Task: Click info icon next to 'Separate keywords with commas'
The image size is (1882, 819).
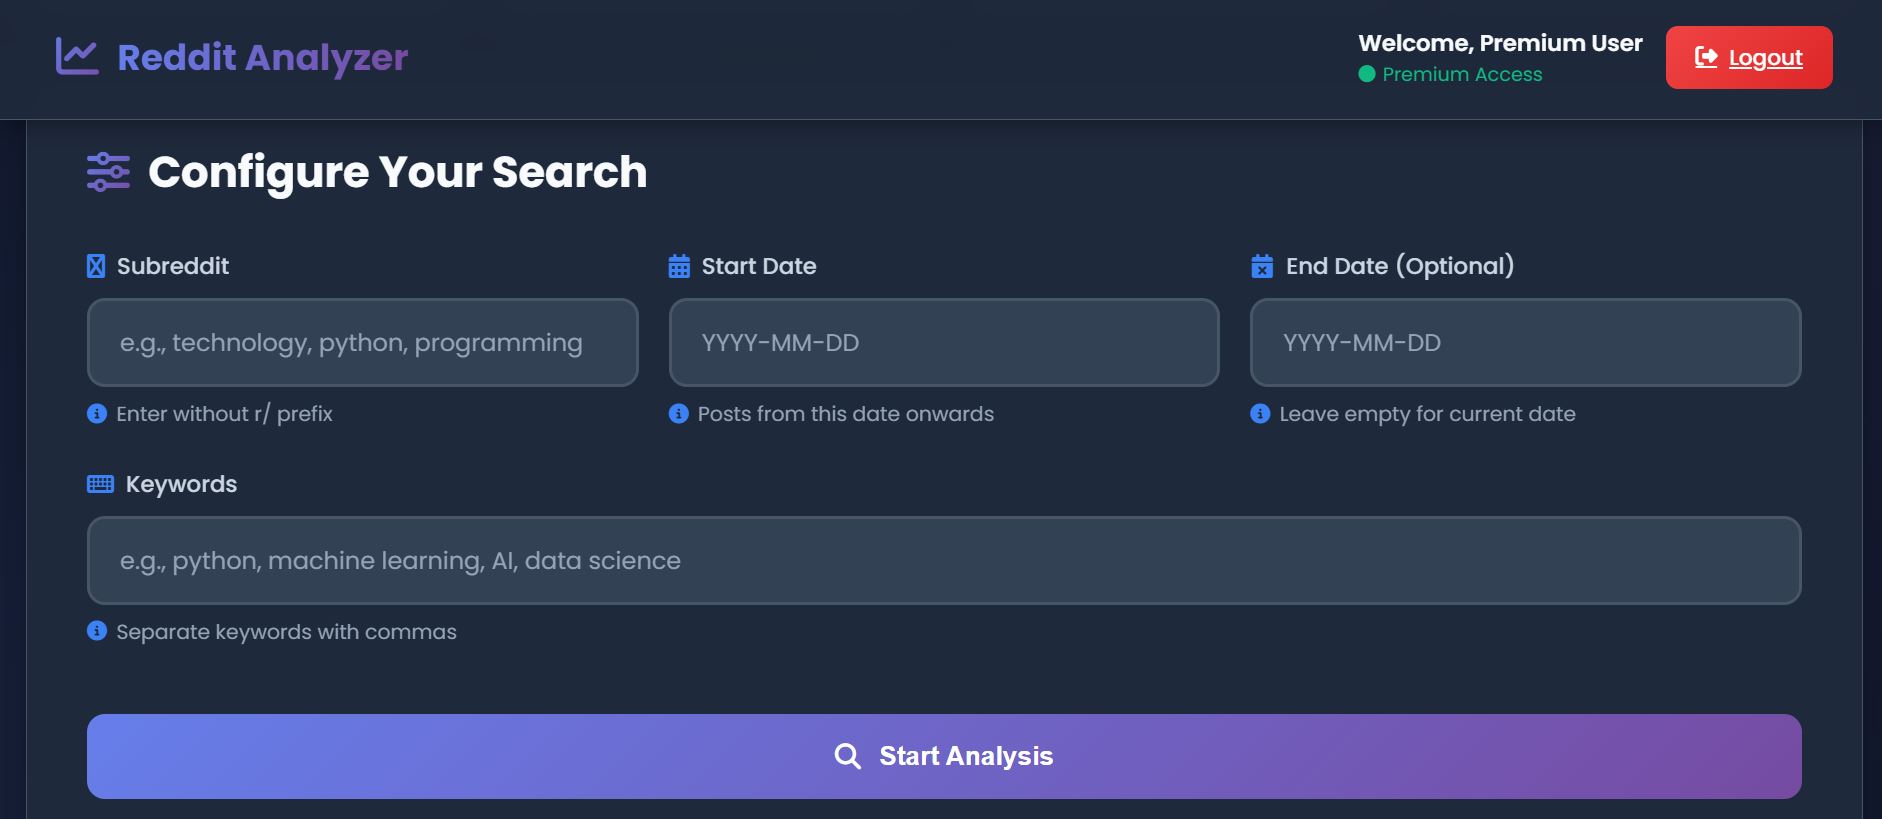Action: coord(97,631)
